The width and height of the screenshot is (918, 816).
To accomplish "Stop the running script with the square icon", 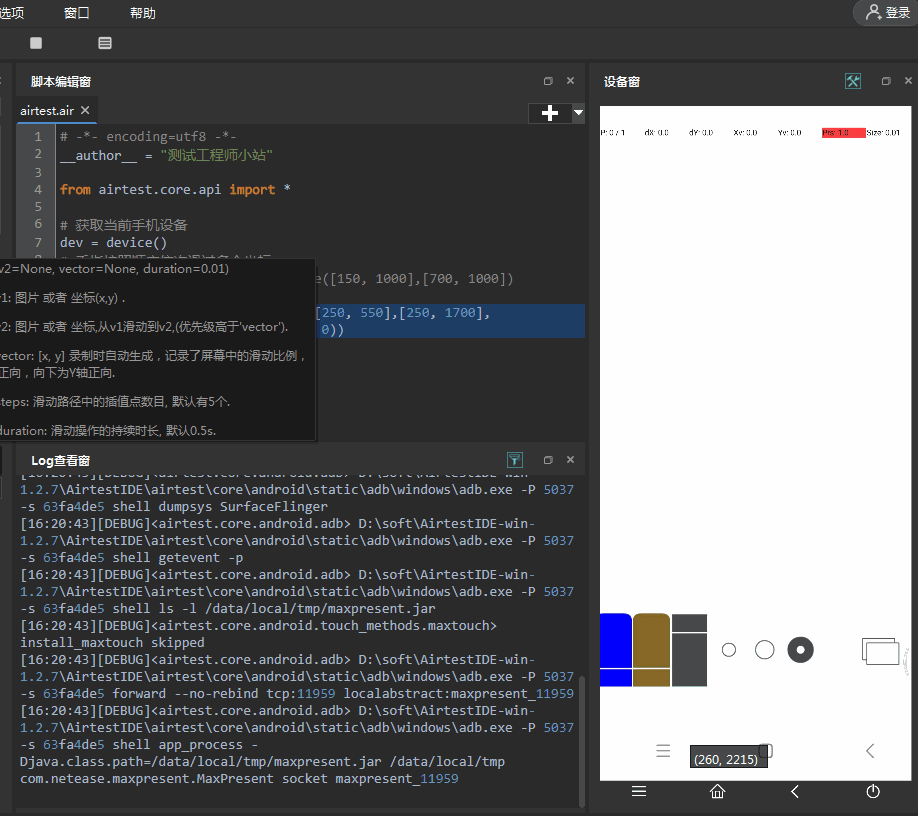I will (36, 43).
